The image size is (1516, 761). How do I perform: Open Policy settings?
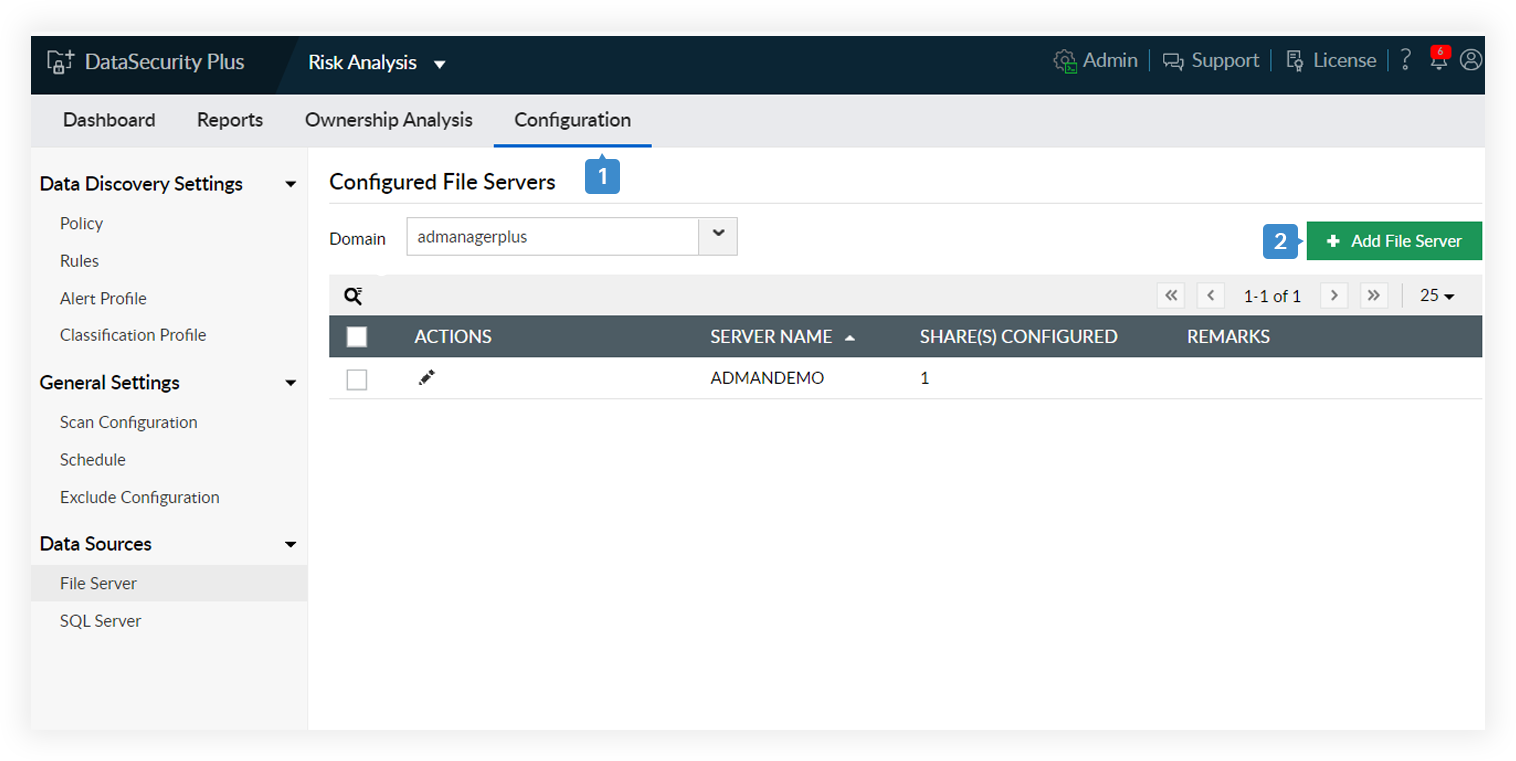click(x=81, y=223)
